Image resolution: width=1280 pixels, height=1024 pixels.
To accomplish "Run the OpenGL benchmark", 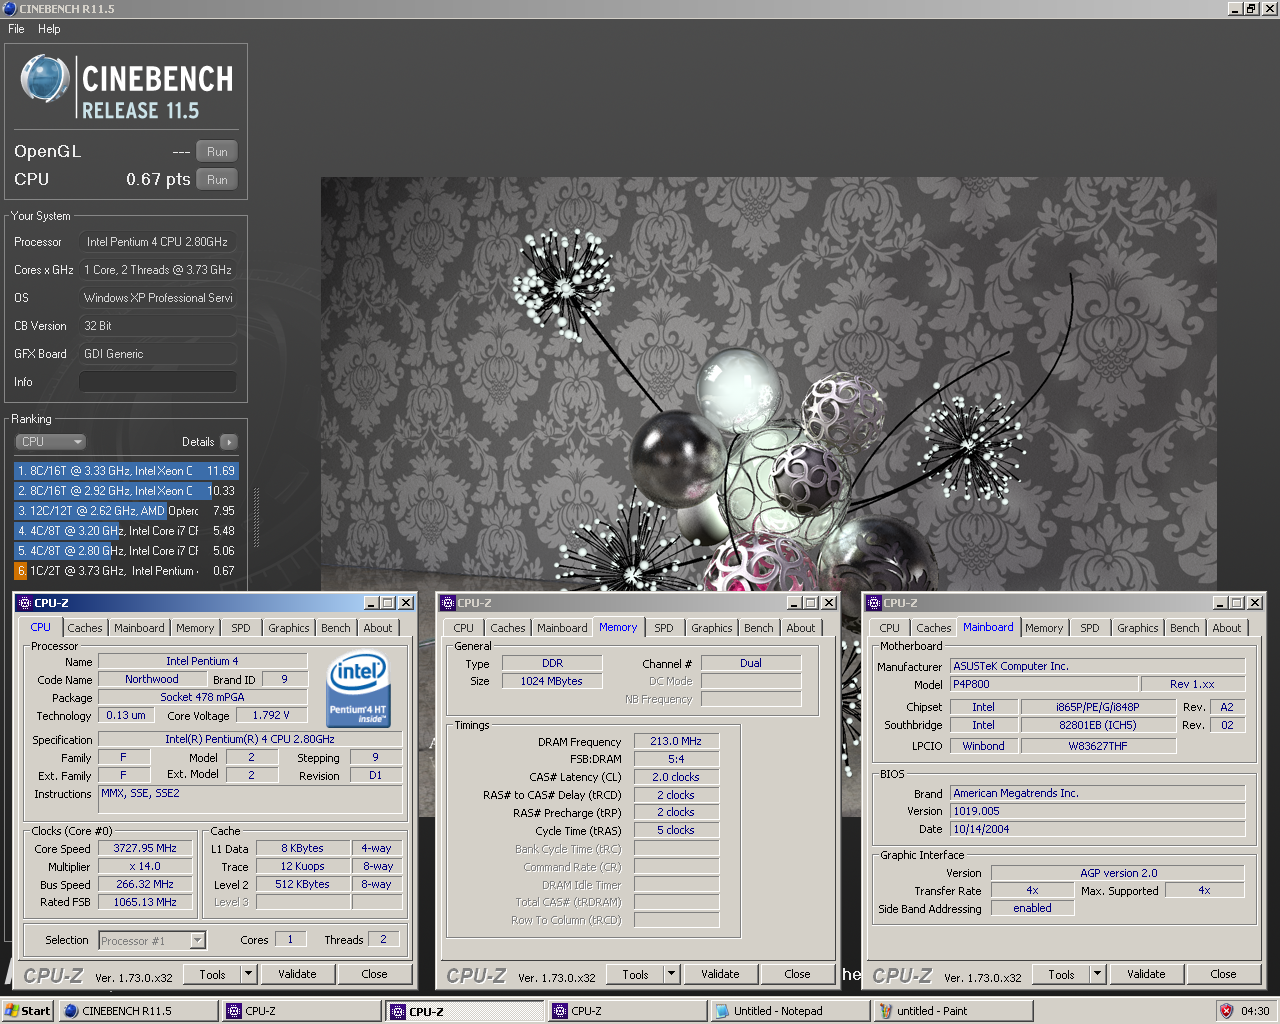I will coord(217,152).
